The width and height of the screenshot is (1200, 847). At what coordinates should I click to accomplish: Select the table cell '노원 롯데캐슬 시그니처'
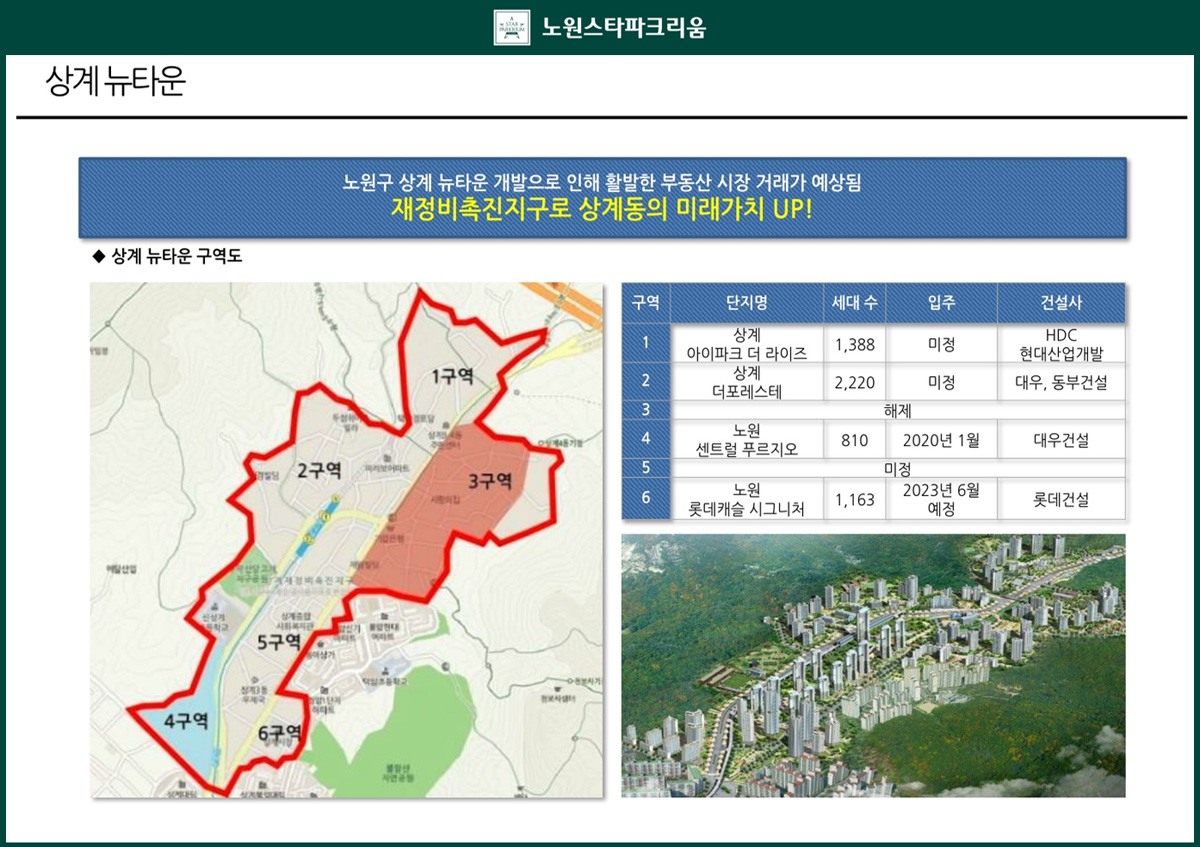point(747,499)
